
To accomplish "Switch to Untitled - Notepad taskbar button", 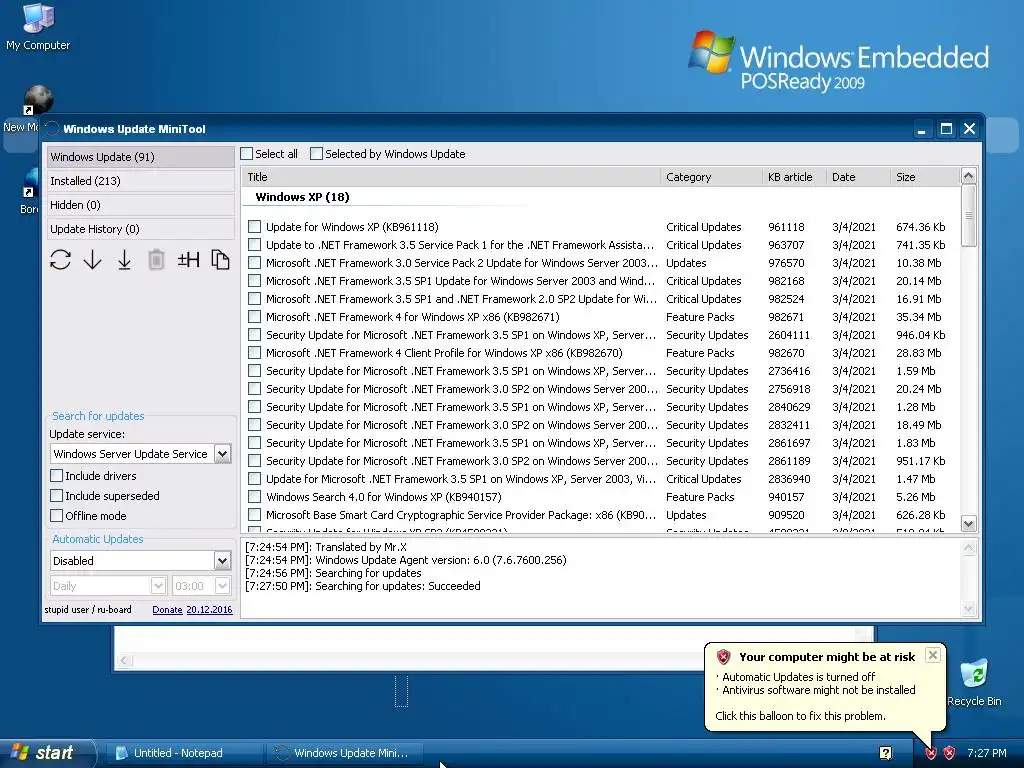I will click(x=185, y=753).
